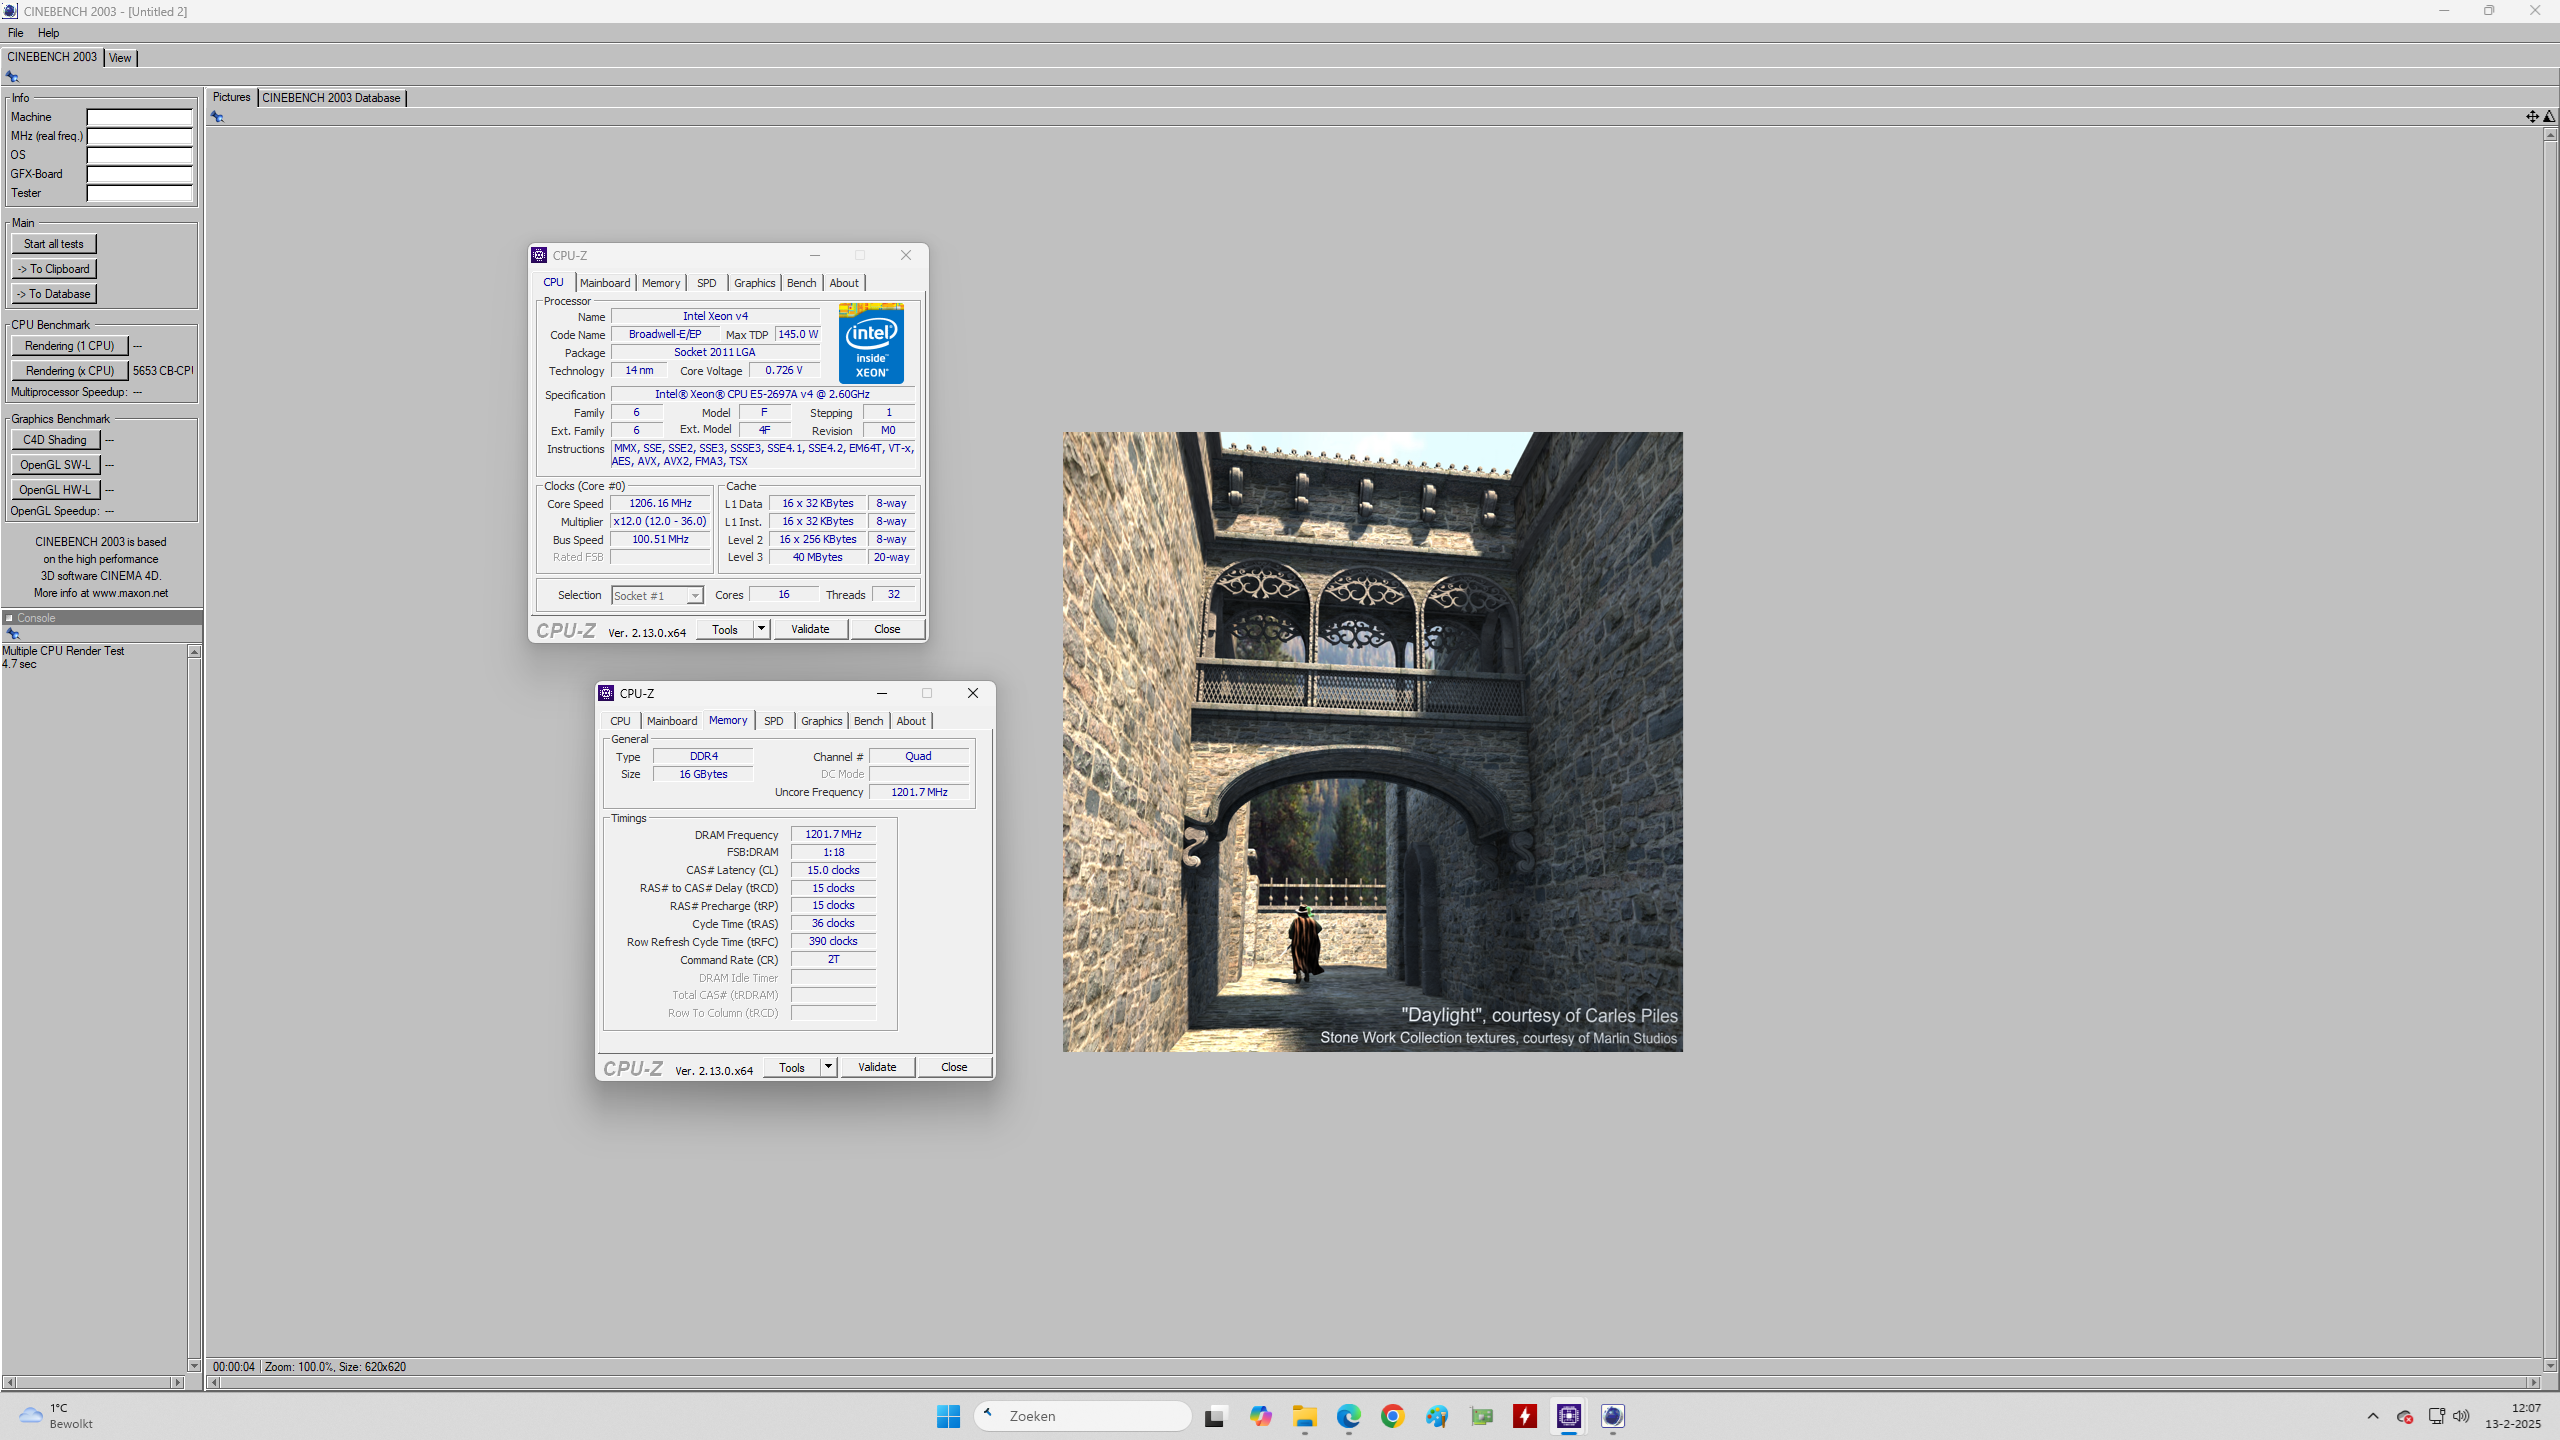Click the triangle zoom-view icon at top right
This screenshot has width=2560, height=1440.
(2549, 117)
